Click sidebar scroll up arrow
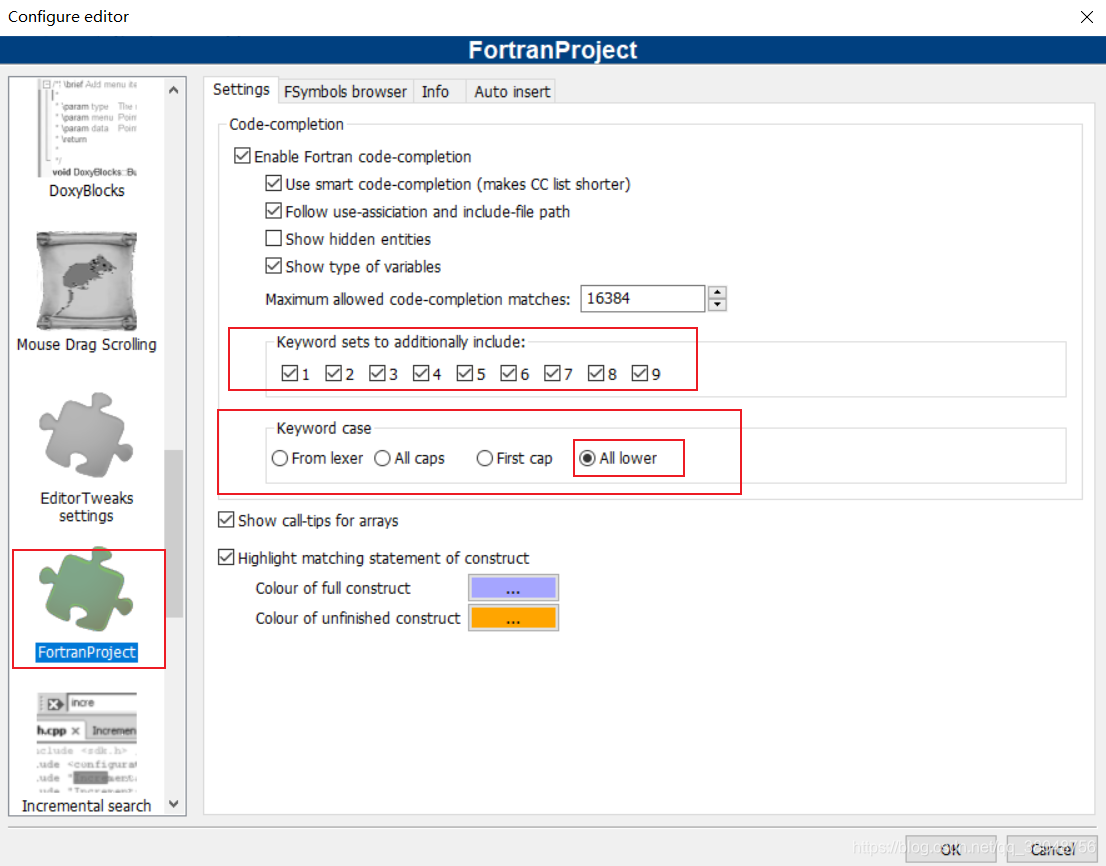 coord(174,90)
